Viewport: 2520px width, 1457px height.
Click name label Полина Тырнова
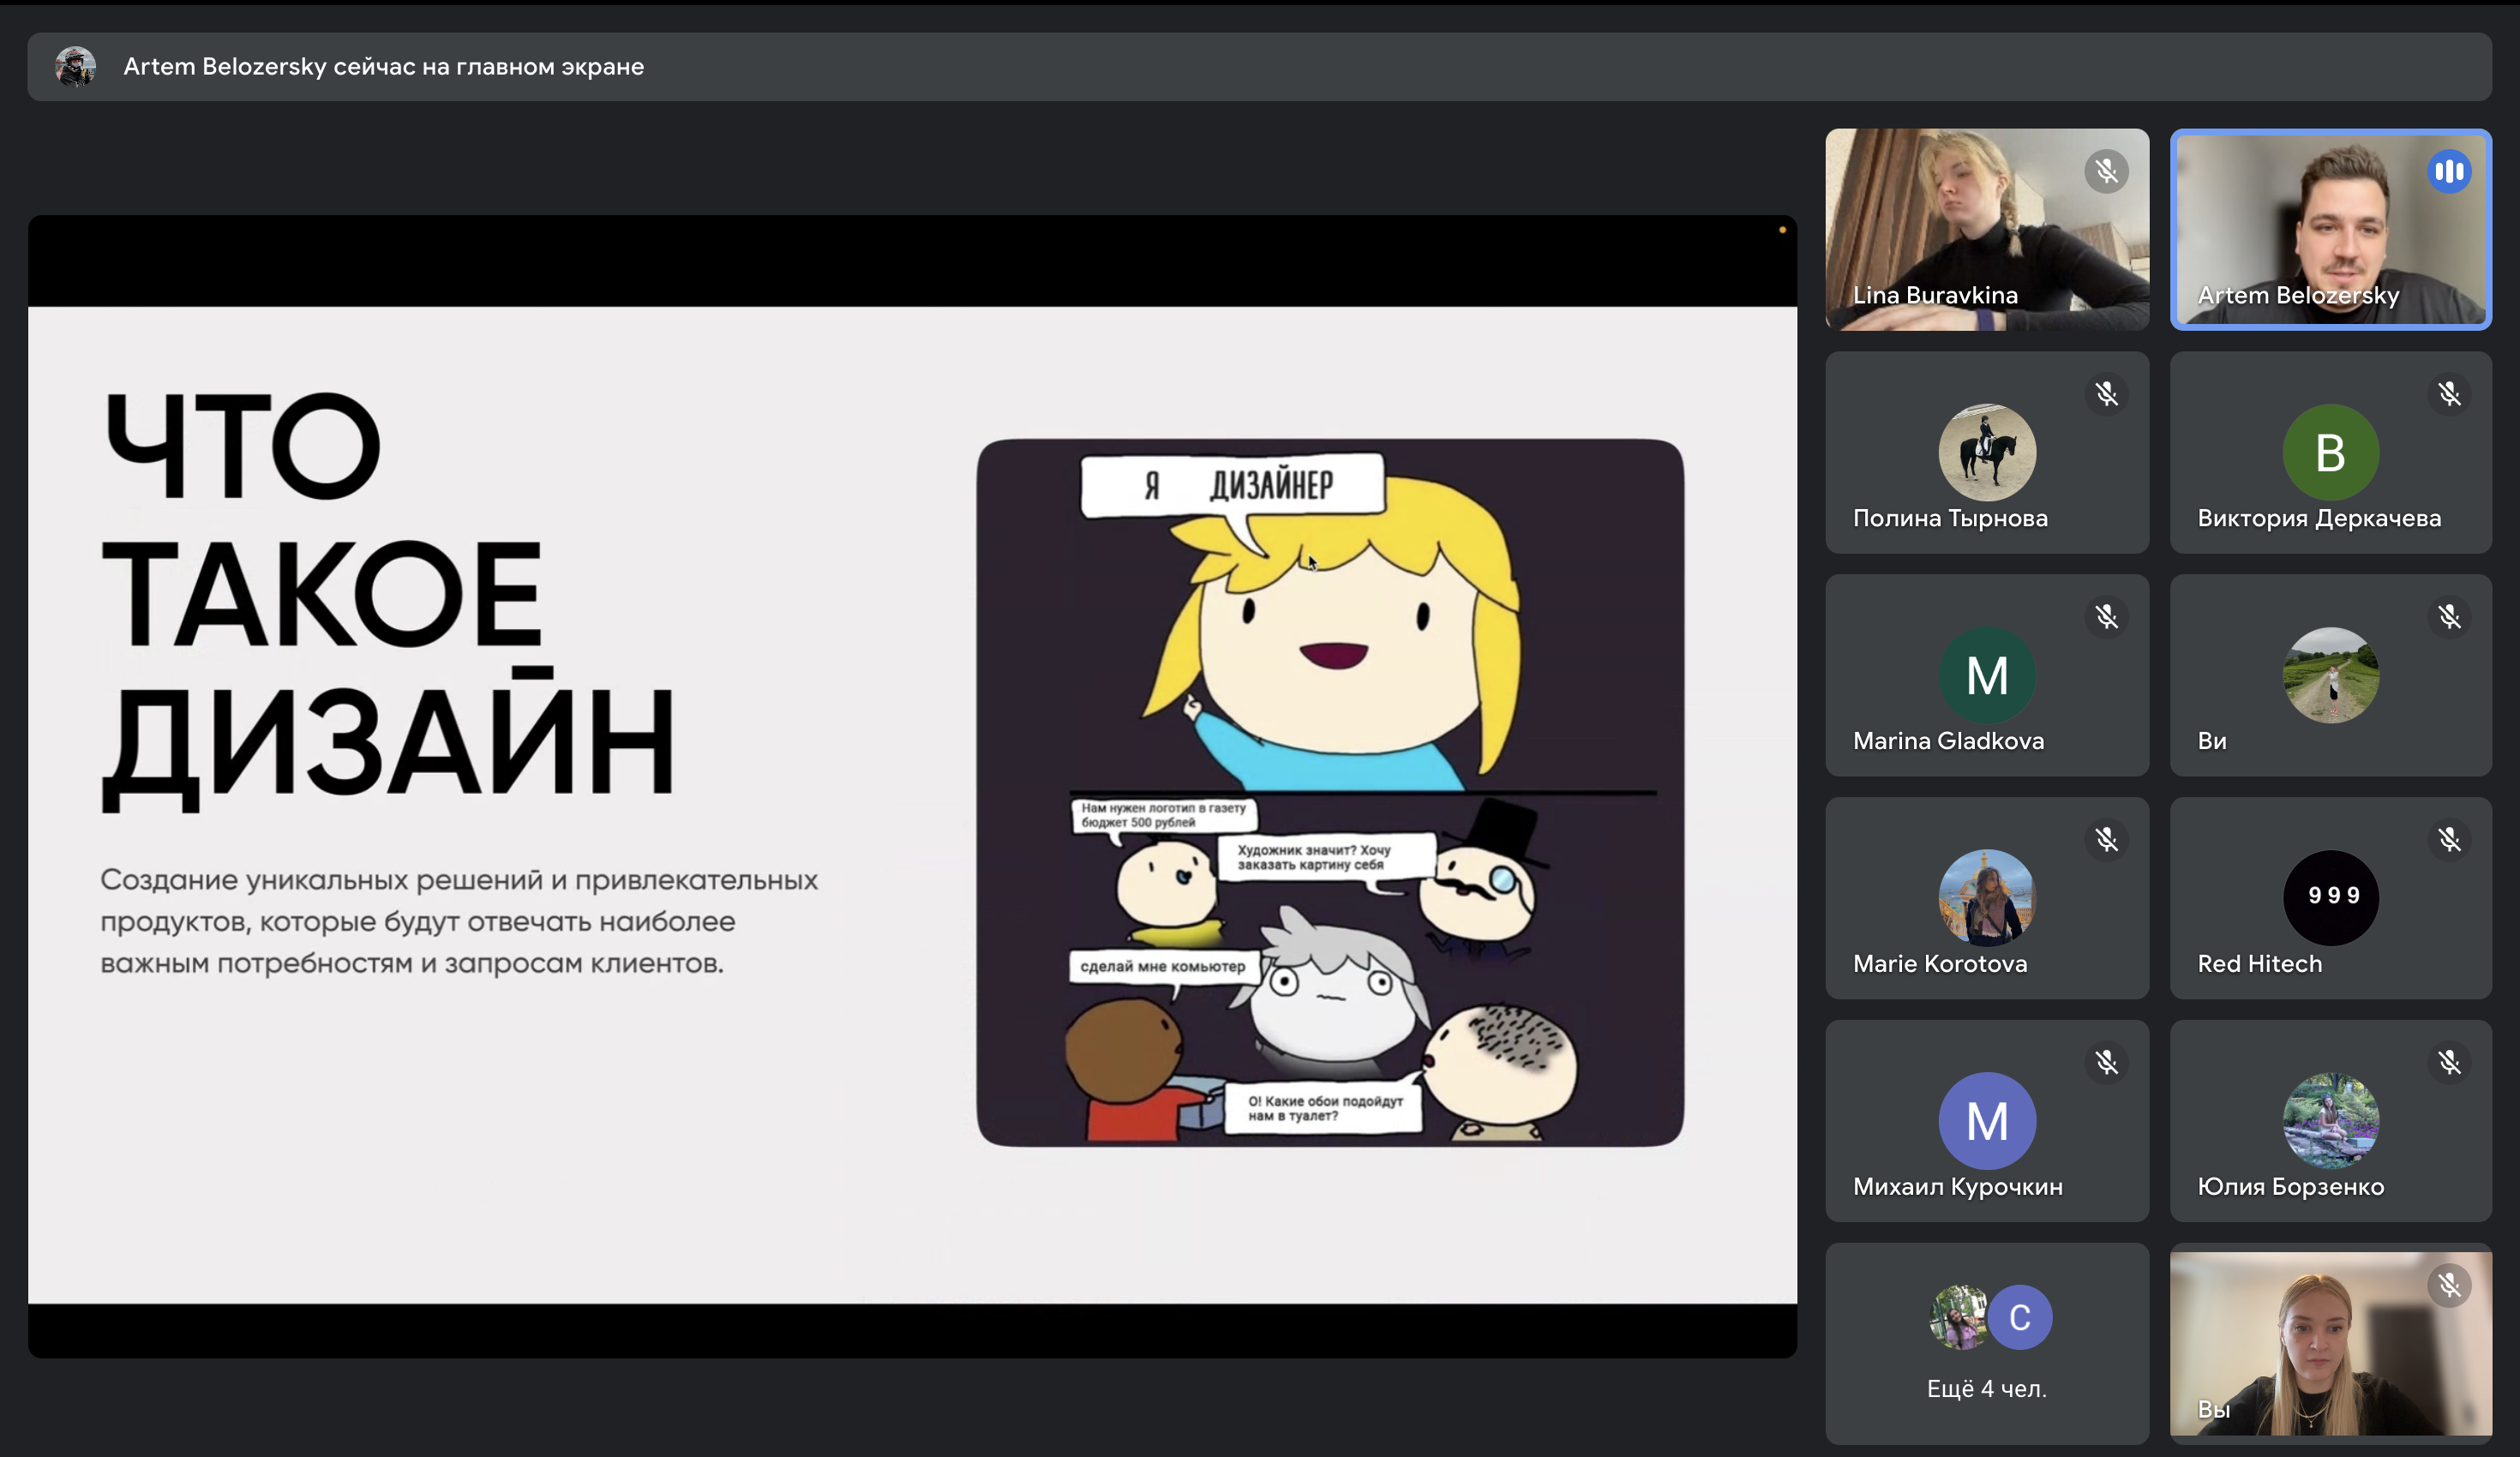(1950, 518)
